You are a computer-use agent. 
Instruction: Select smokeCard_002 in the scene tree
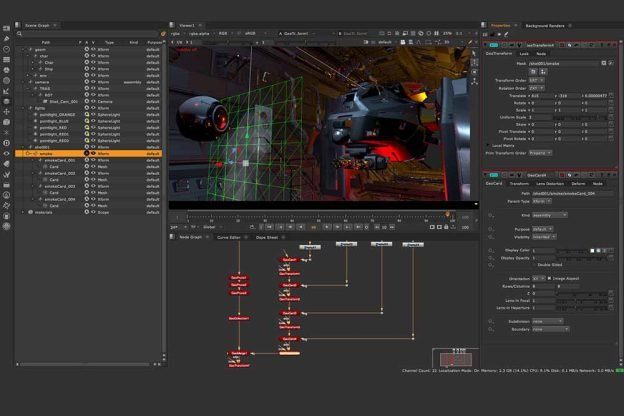click(x=60, y=173)
